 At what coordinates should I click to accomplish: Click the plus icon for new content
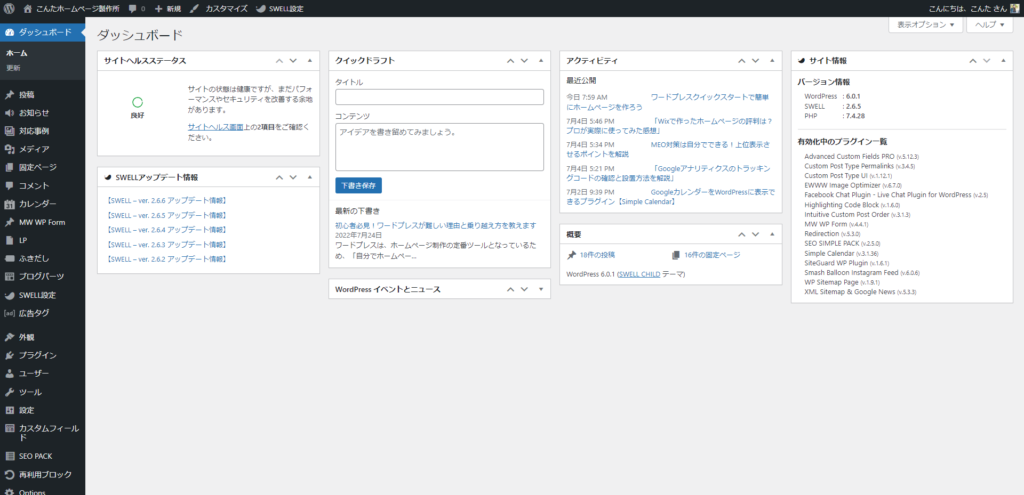coord(159,9)
